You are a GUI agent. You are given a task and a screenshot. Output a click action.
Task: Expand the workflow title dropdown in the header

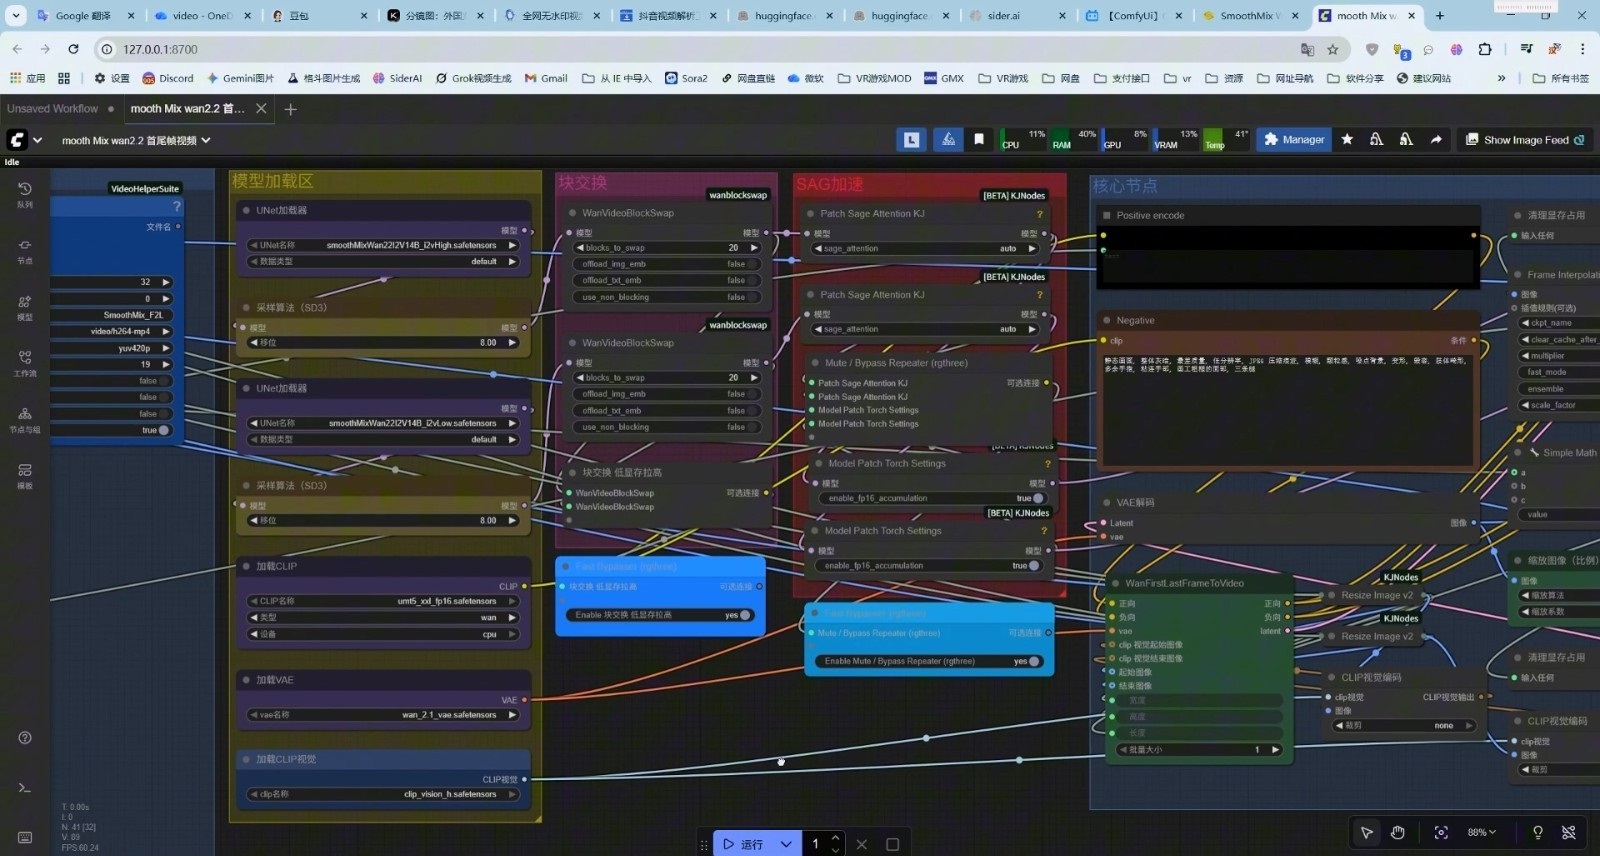pos(206,141)
